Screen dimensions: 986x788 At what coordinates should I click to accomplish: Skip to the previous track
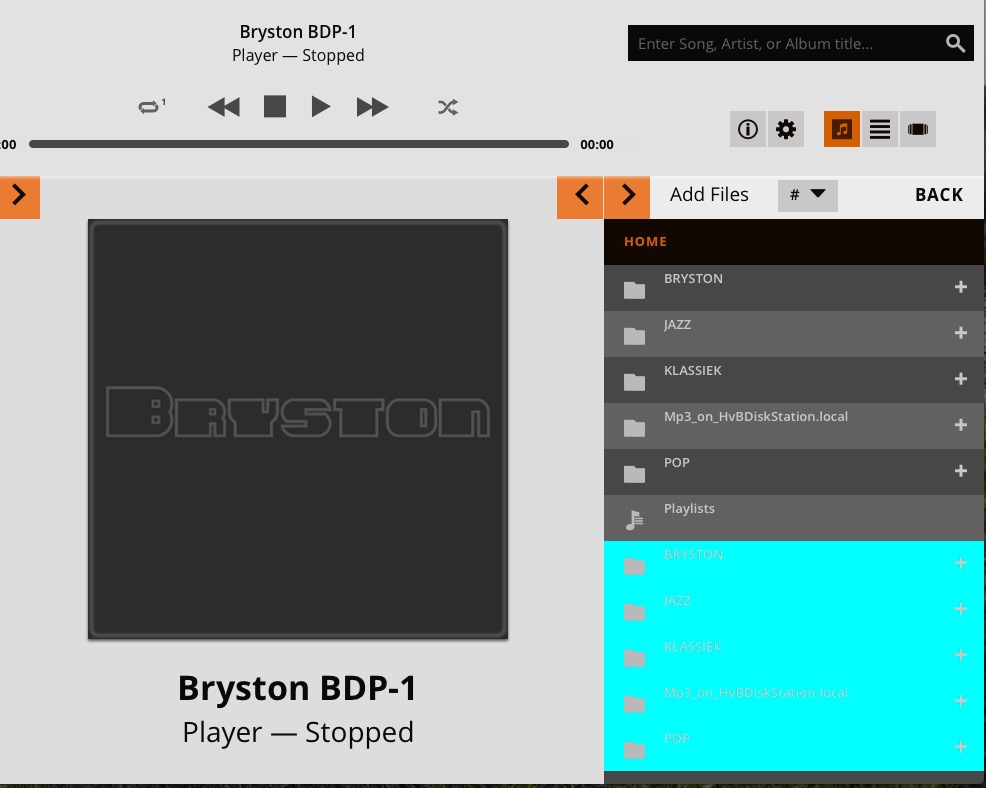pyautogui.click(x=224, y=107)
